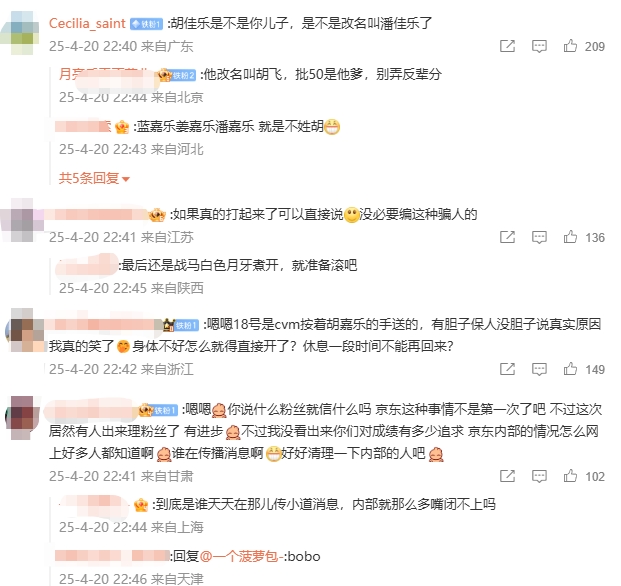Screen dimensions: 621x586
Task: Share the Gansu comment via forward icon
Action: [507, 476]
